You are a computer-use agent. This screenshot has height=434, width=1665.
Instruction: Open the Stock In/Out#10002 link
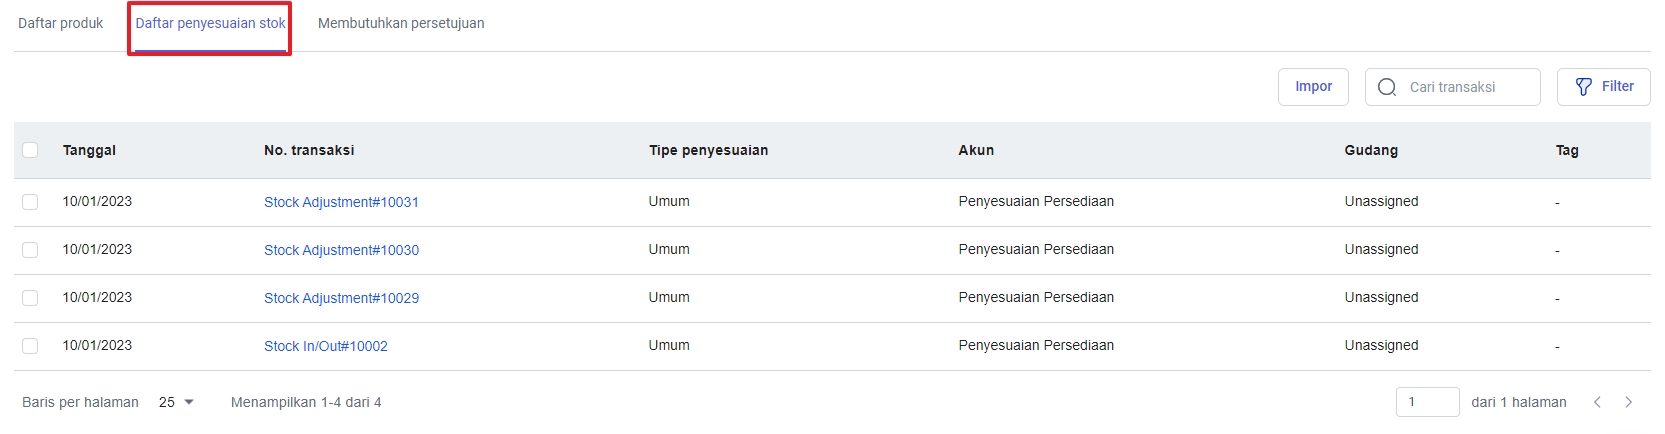coord(325,346)
